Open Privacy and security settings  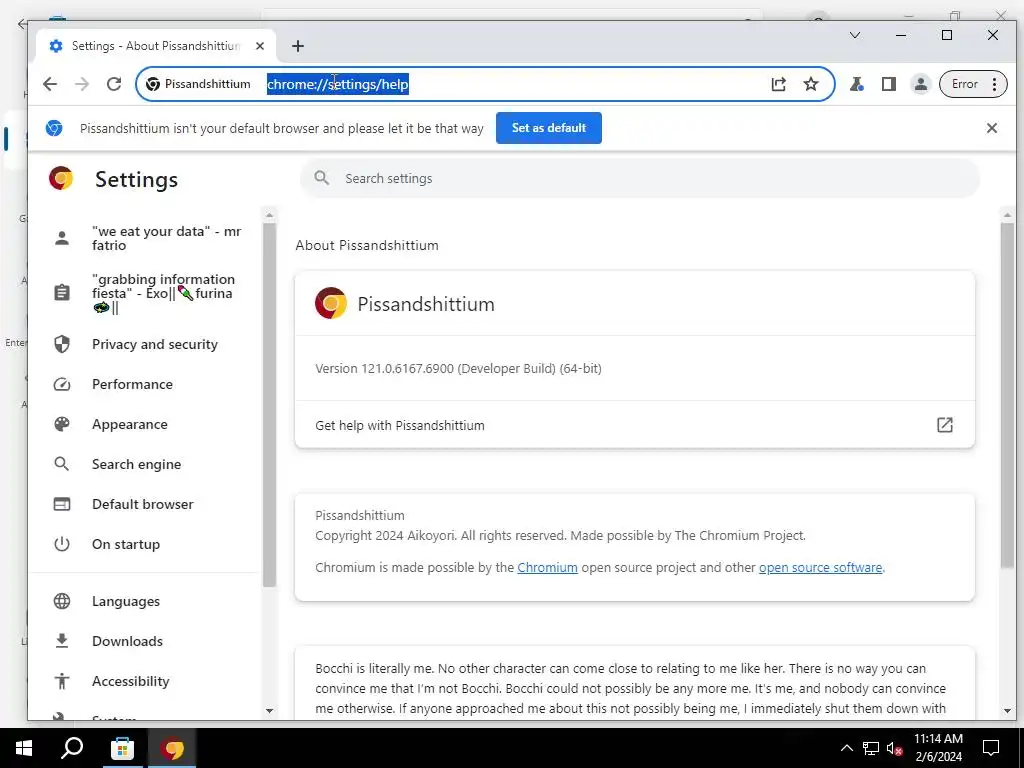(x=144, y=344)
